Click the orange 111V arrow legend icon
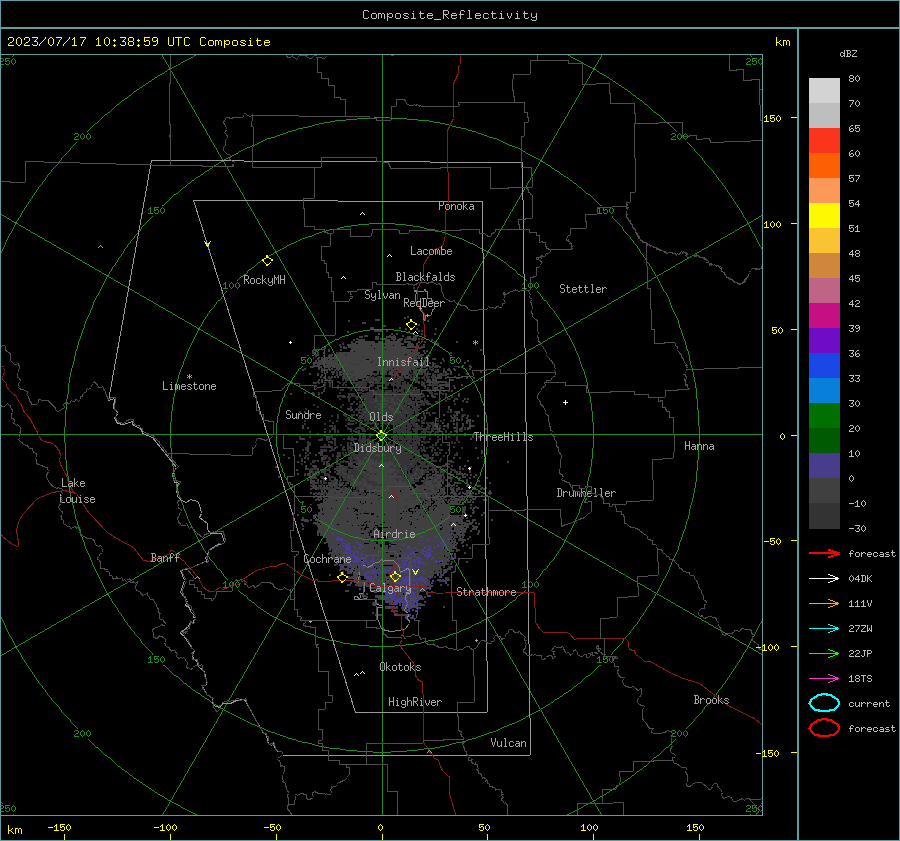 (x=824, y=603)
